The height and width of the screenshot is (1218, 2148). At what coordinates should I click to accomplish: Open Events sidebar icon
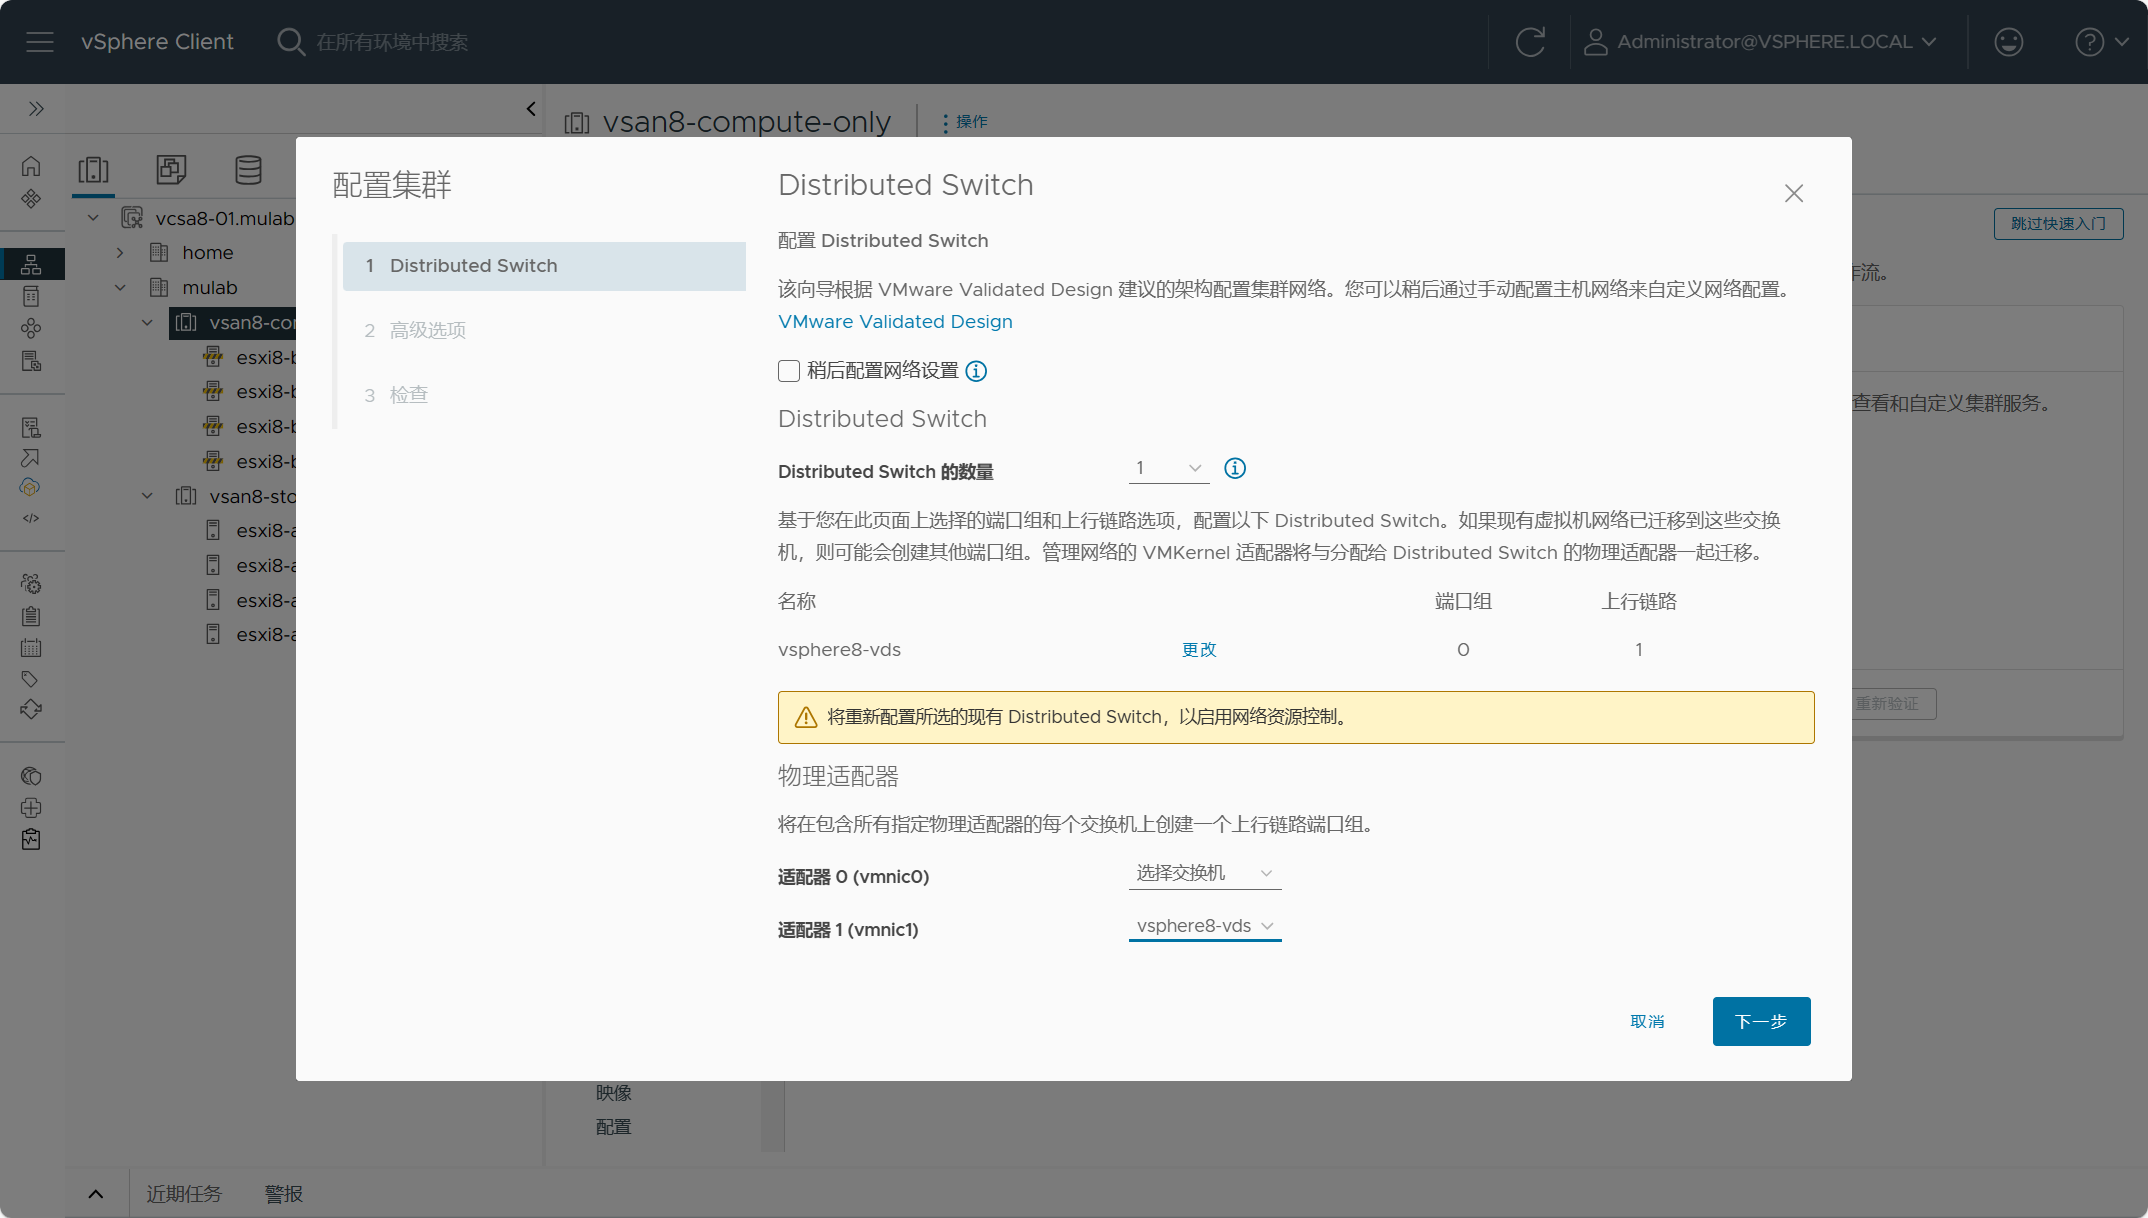pos(31,648)
